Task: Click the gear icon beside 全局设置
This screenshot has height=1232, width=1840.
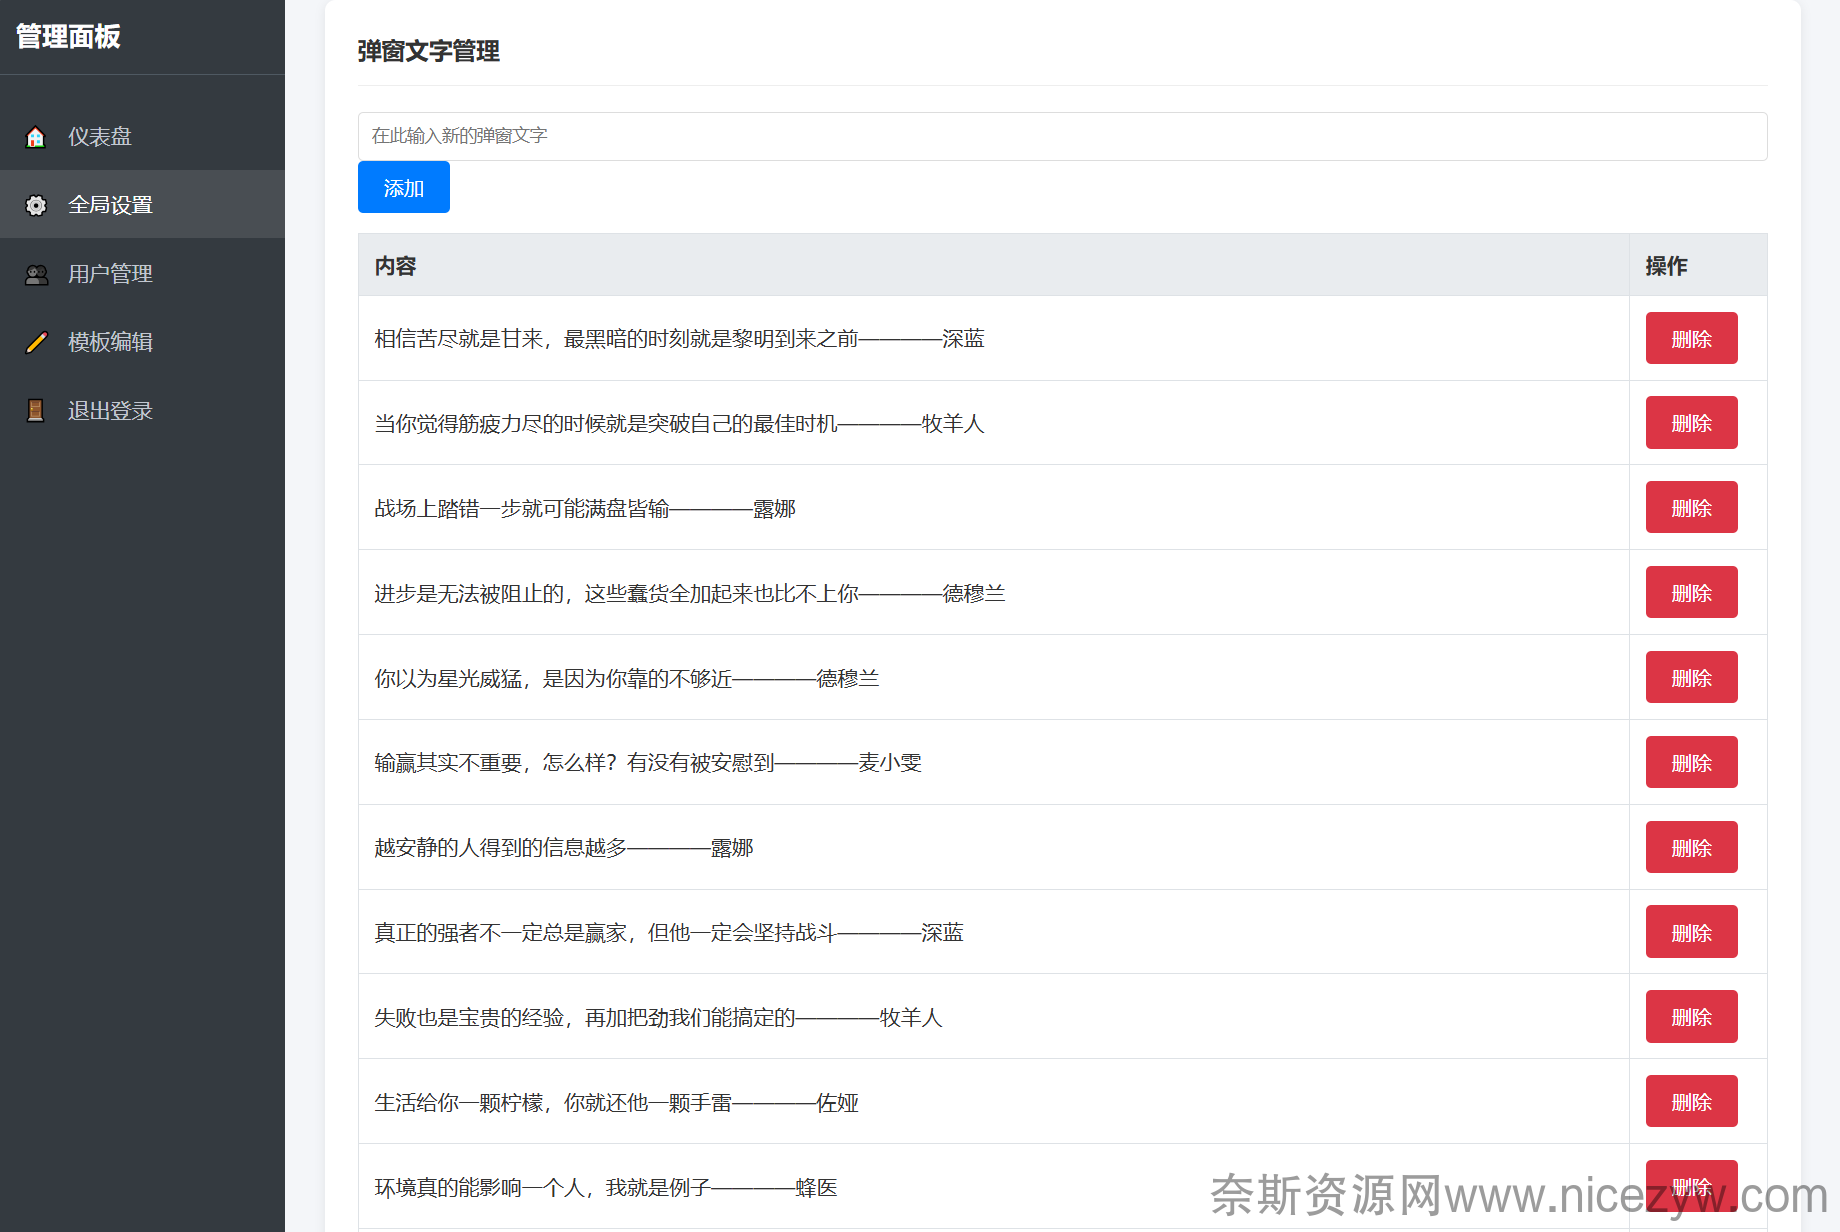Action: (36, 205)
